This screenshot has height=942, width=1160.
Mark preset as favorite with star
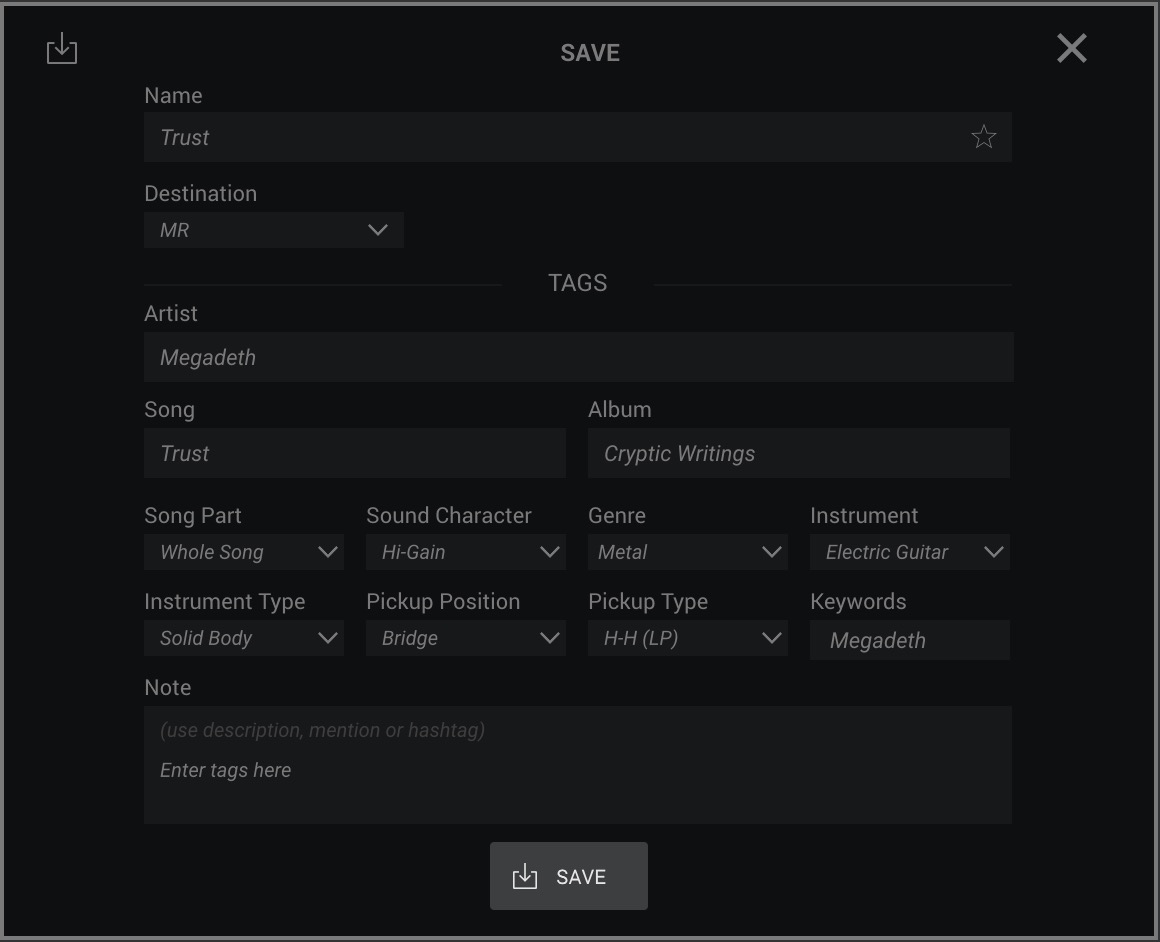[983, 137]
